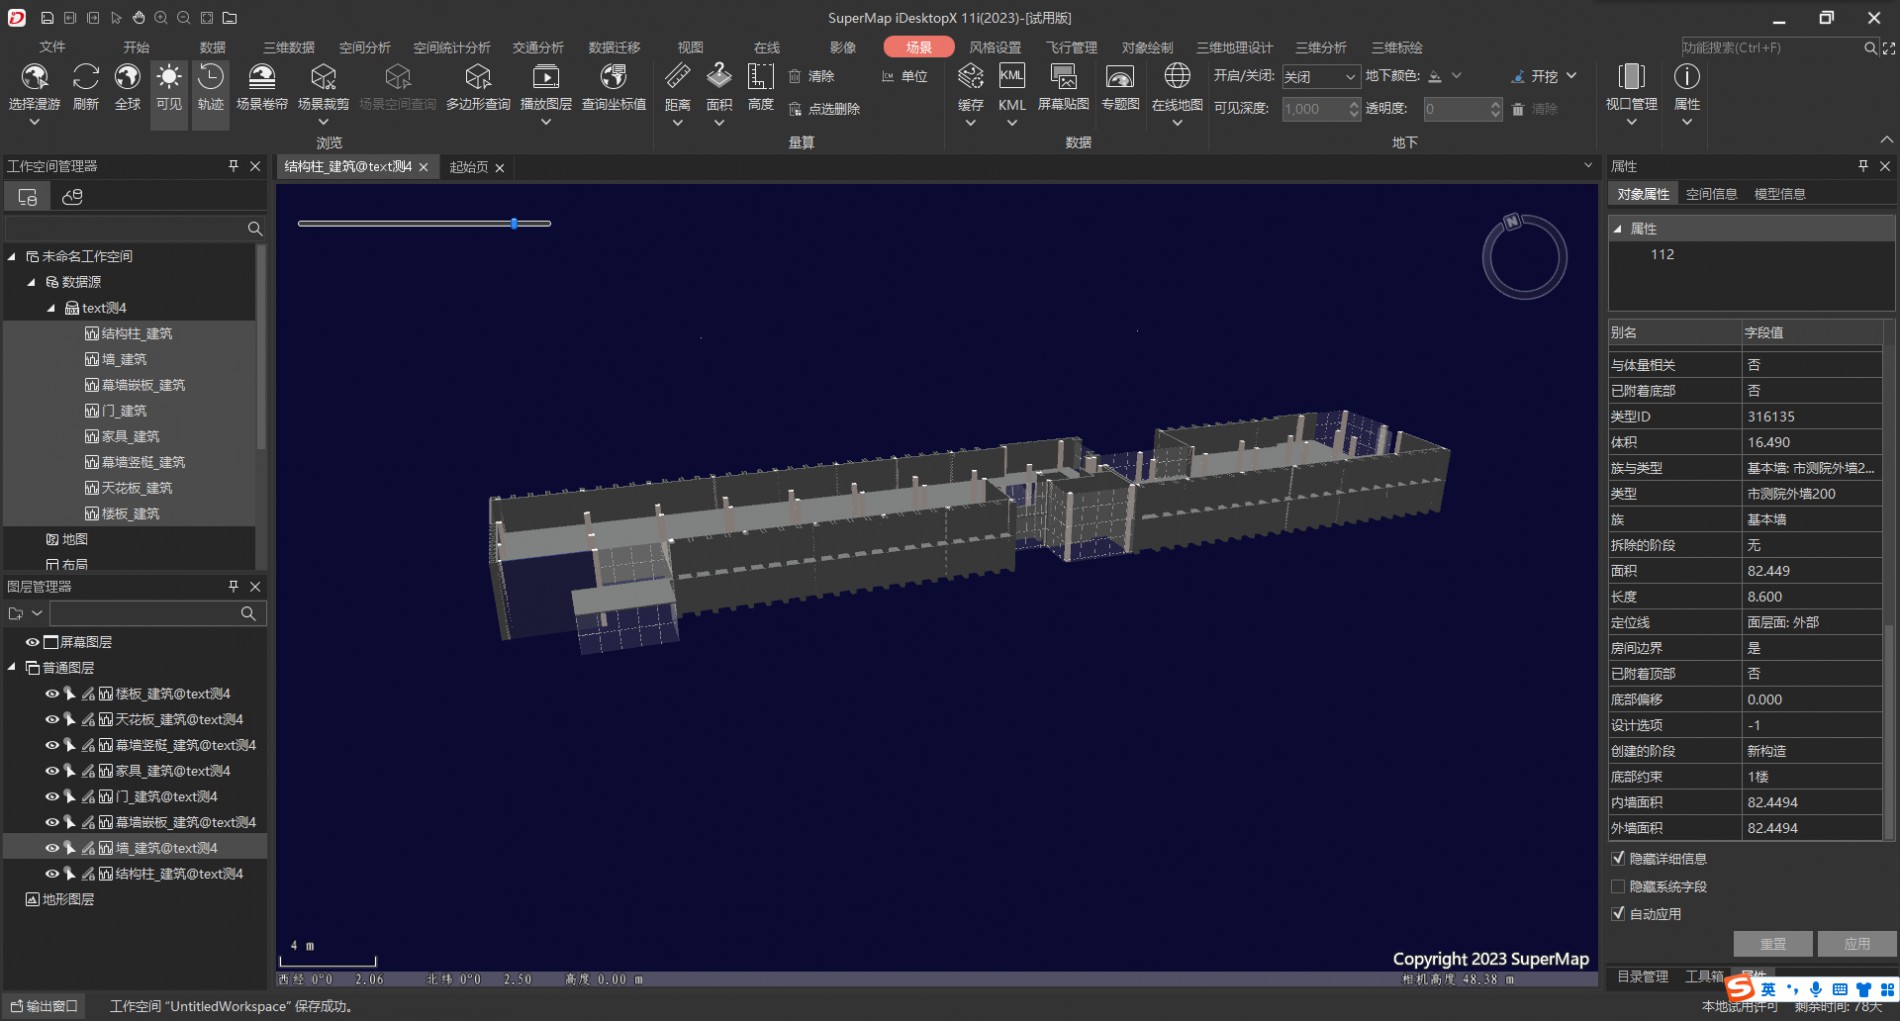Screen dimensions: 1900x1021
Task: Switch to the 空间信息 properties tab
Action: tap(1711, 194)
